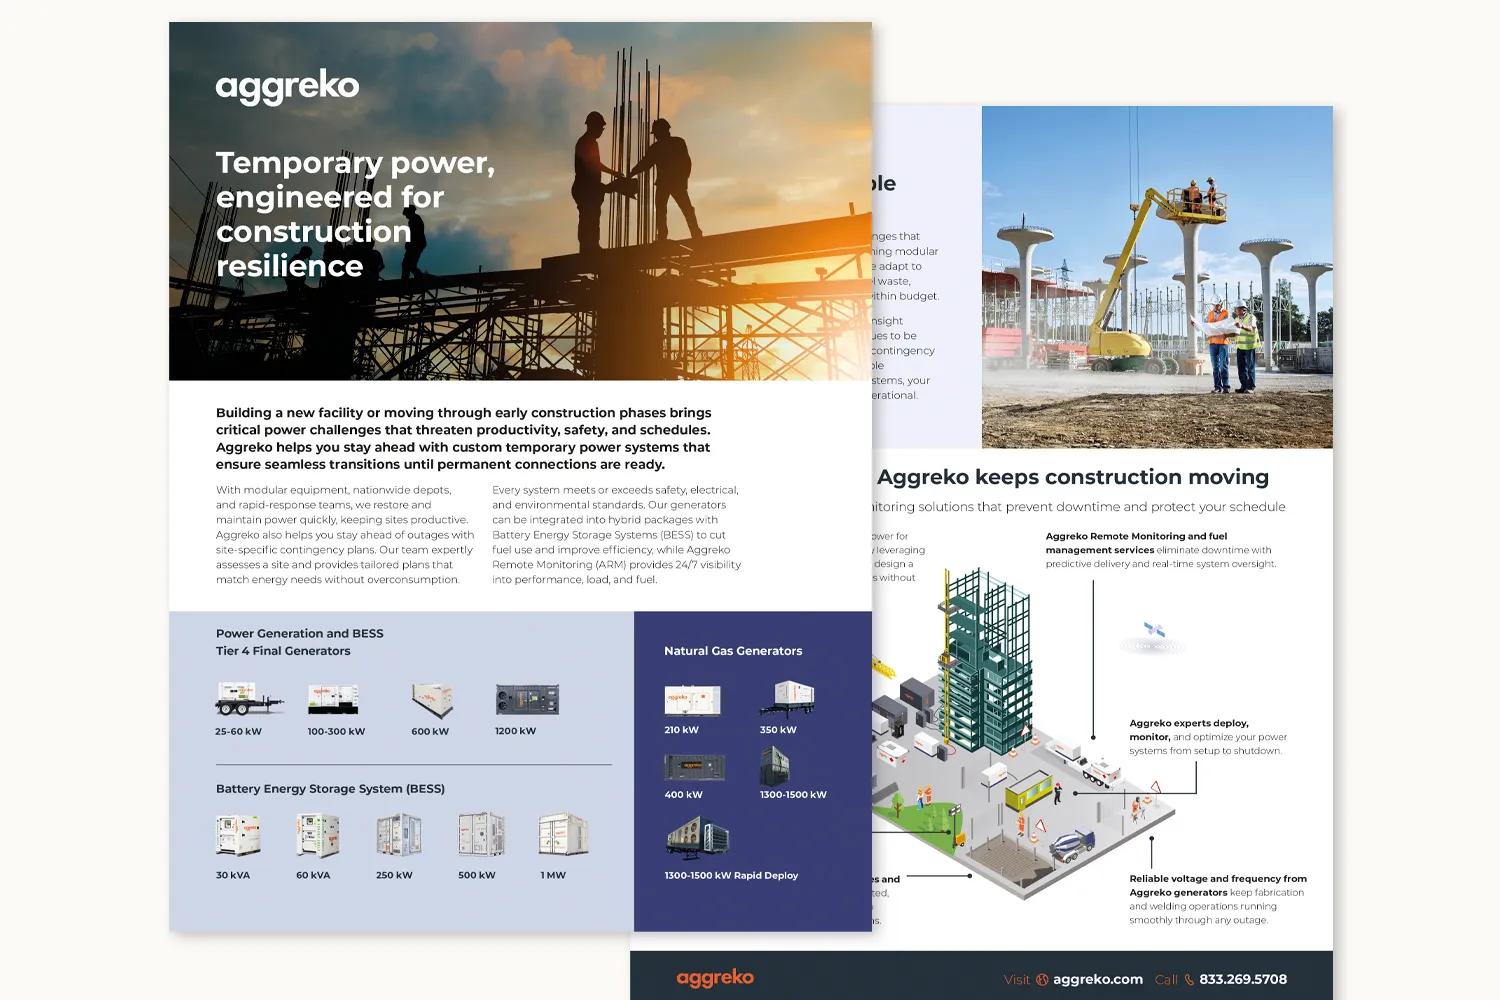The height and width of the screenshot is (1000, 1500).
Task: Click the heading "Aggreko keeps construction moving"
Action: pyautogui.click(x=1073, y=477)
